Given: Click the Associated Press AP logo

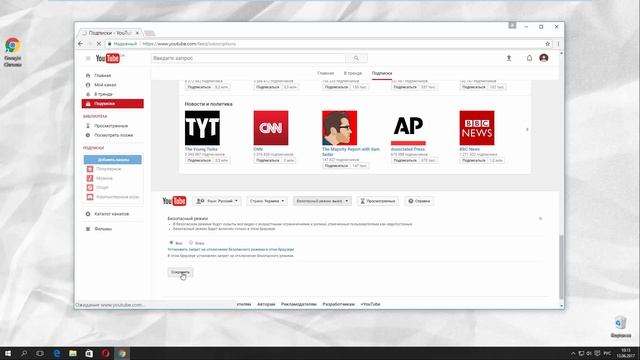Looking at the screenshot, I should [x=408, y=128].
